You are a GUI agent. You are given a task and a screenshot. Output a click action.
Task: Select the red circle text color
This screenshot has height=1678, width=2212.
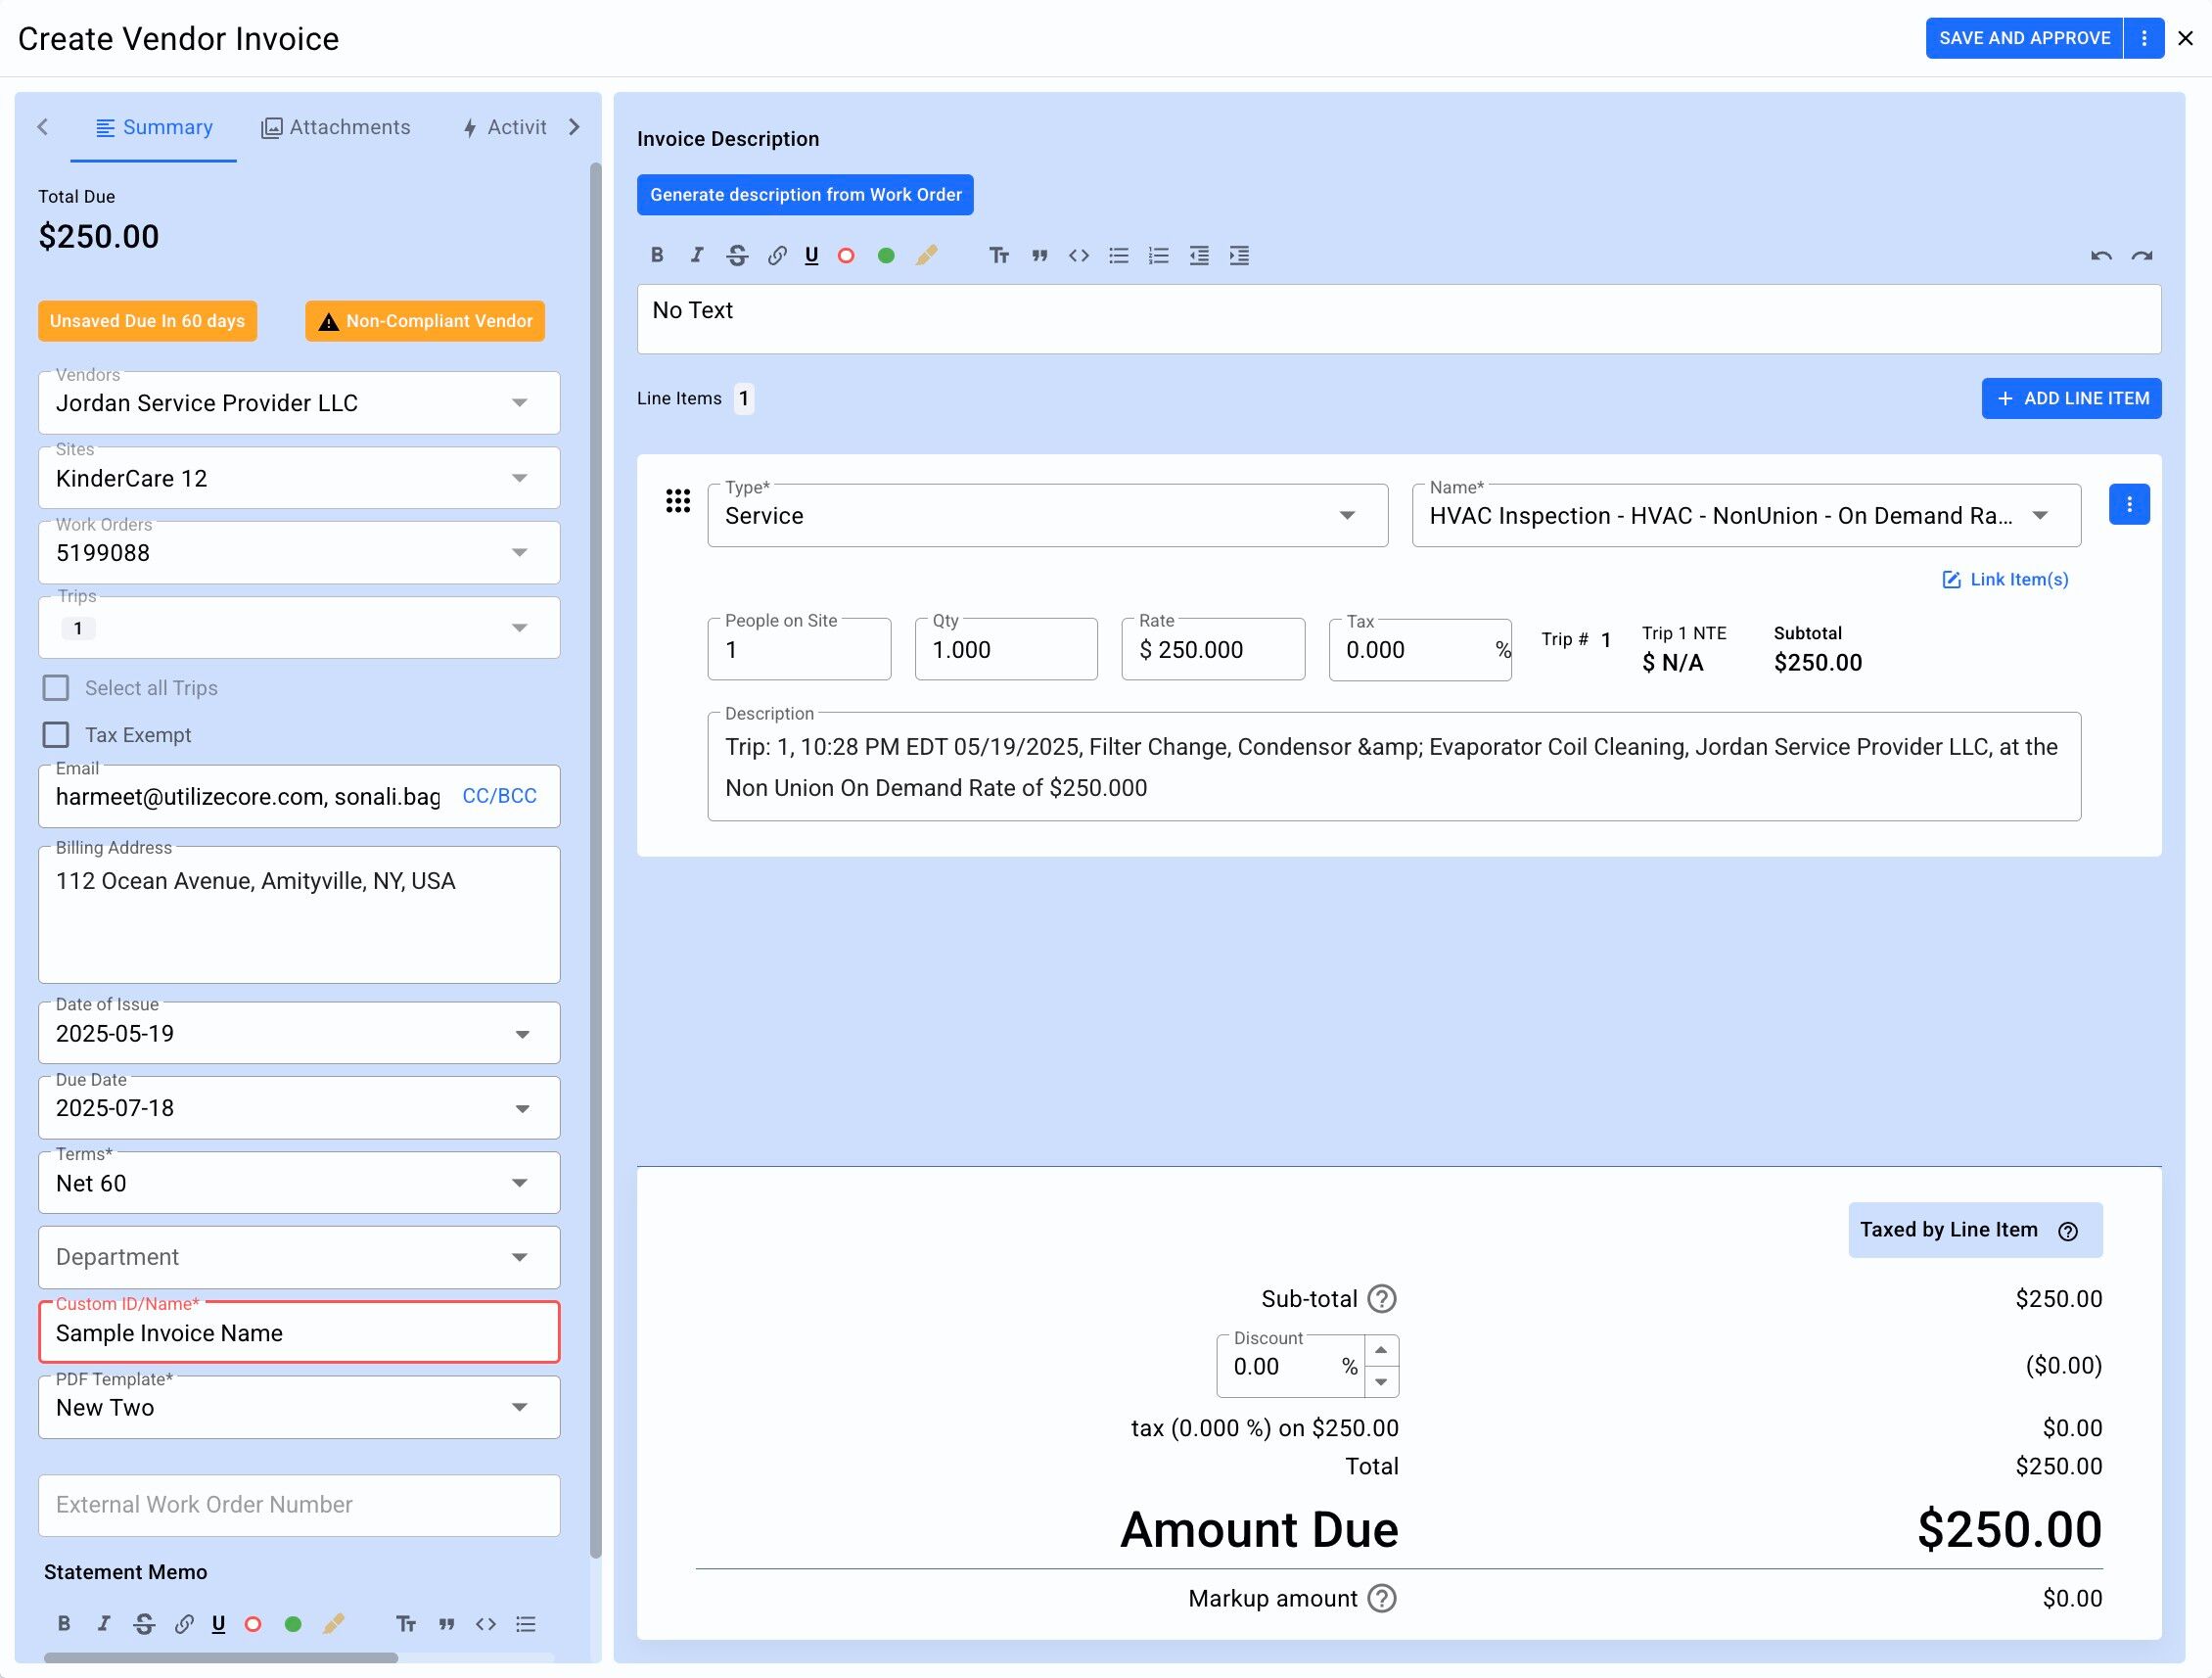click(x=846, y=255)
